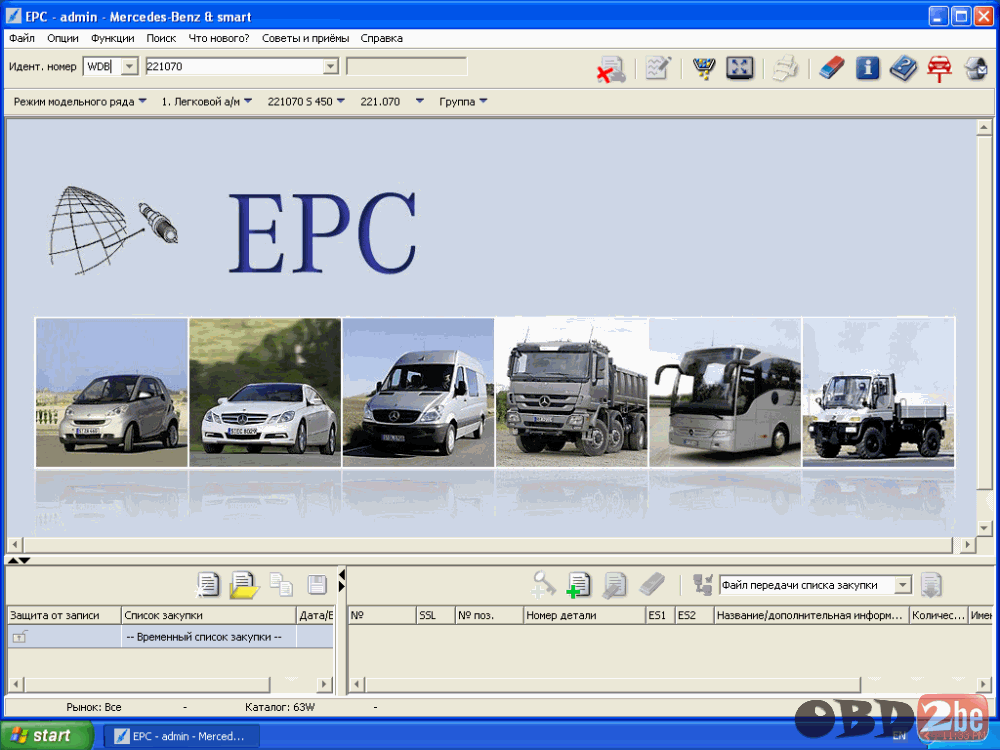This screenshot has width=1000, height=750.
Task: Click the dump truck thumbnail
Action: [x=571, y=392]
